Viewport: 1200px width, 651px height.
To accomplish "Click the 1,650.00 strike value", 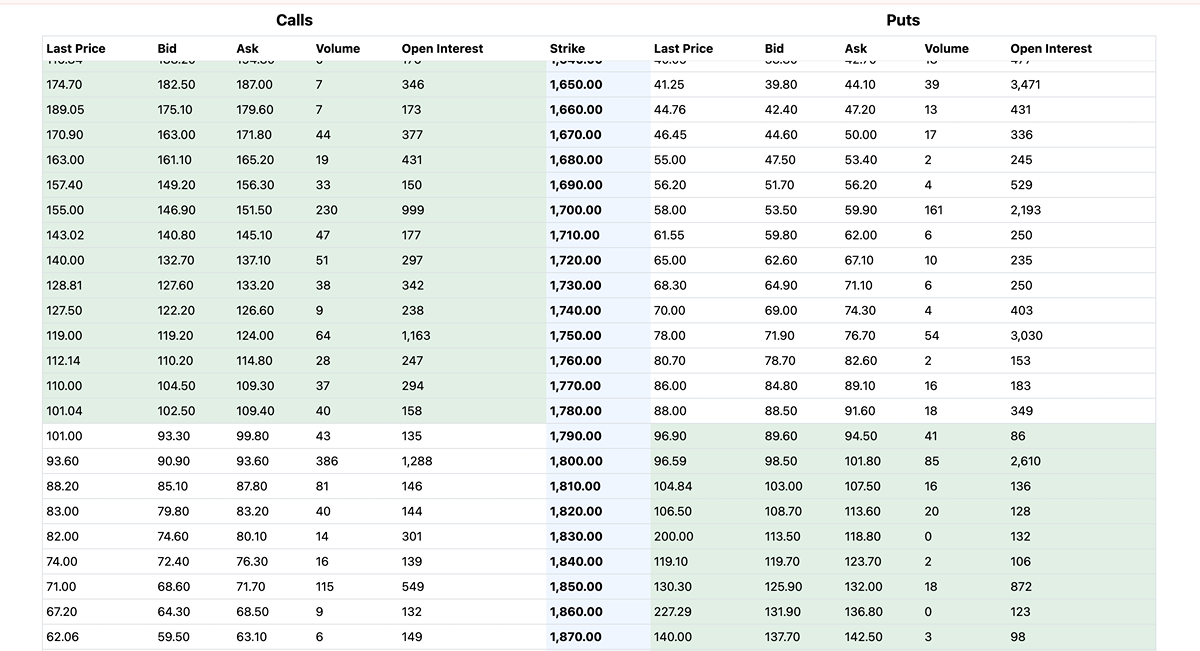I will point(576,85).
